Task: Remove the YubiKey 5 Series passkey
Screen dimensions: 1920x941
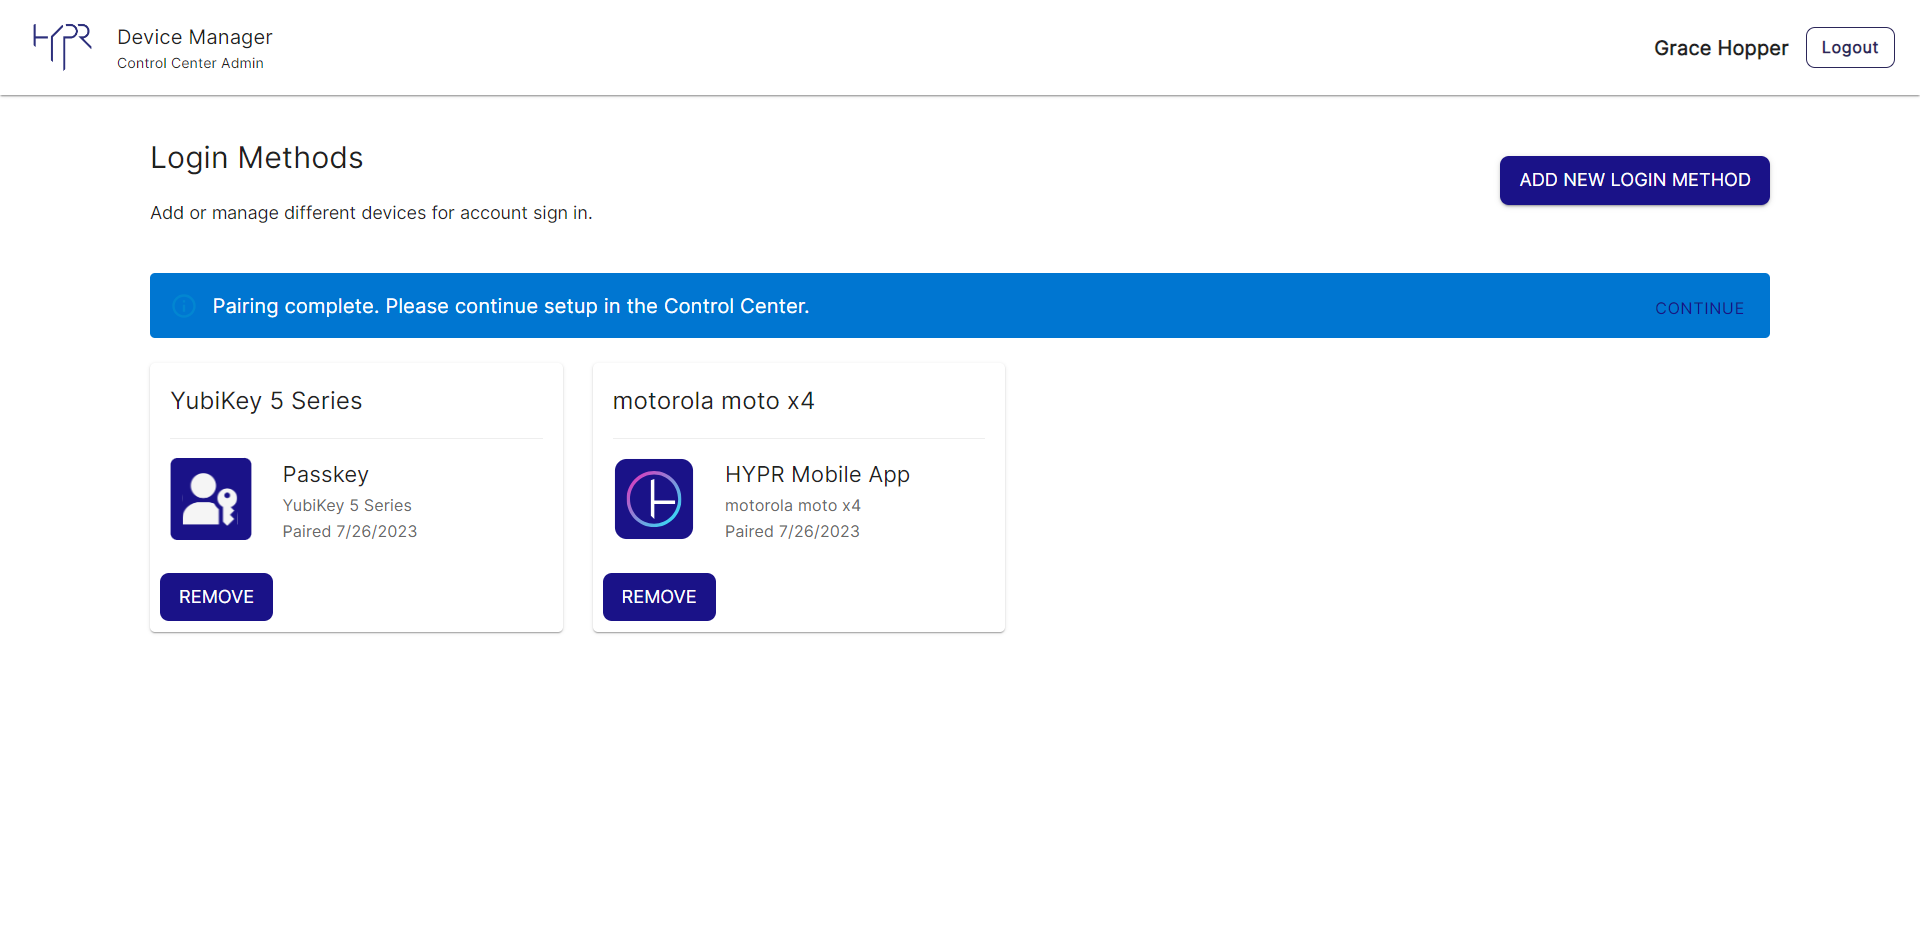Action: coord(216,597)
